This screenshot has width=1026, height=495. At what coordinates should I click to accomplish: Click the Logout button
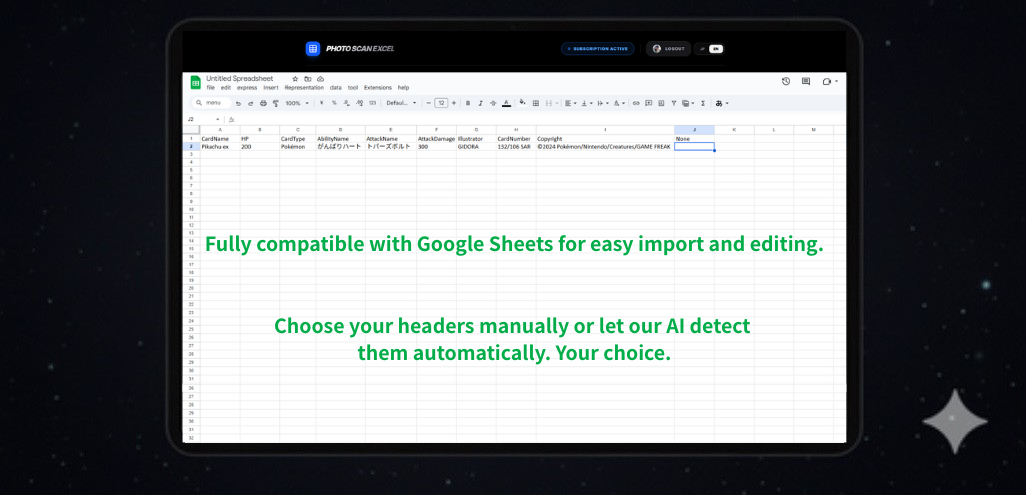click(x=668, y=48)
